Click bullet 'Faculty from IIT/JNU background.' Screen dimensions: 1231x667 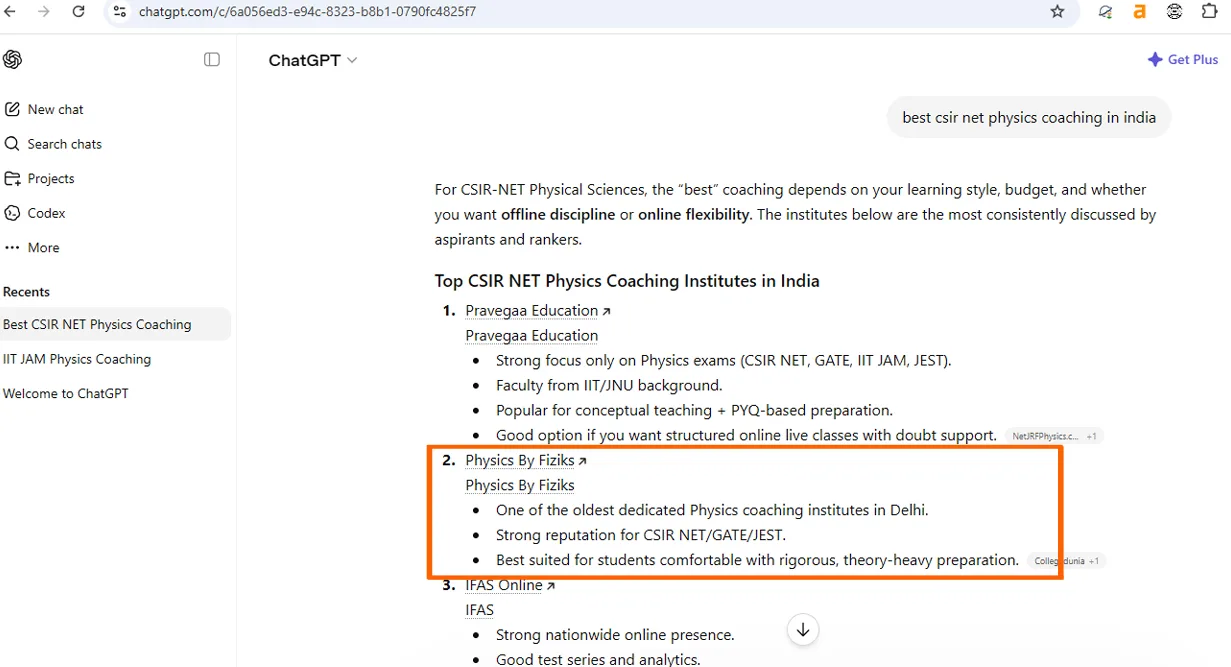click(x=609, y=386)
